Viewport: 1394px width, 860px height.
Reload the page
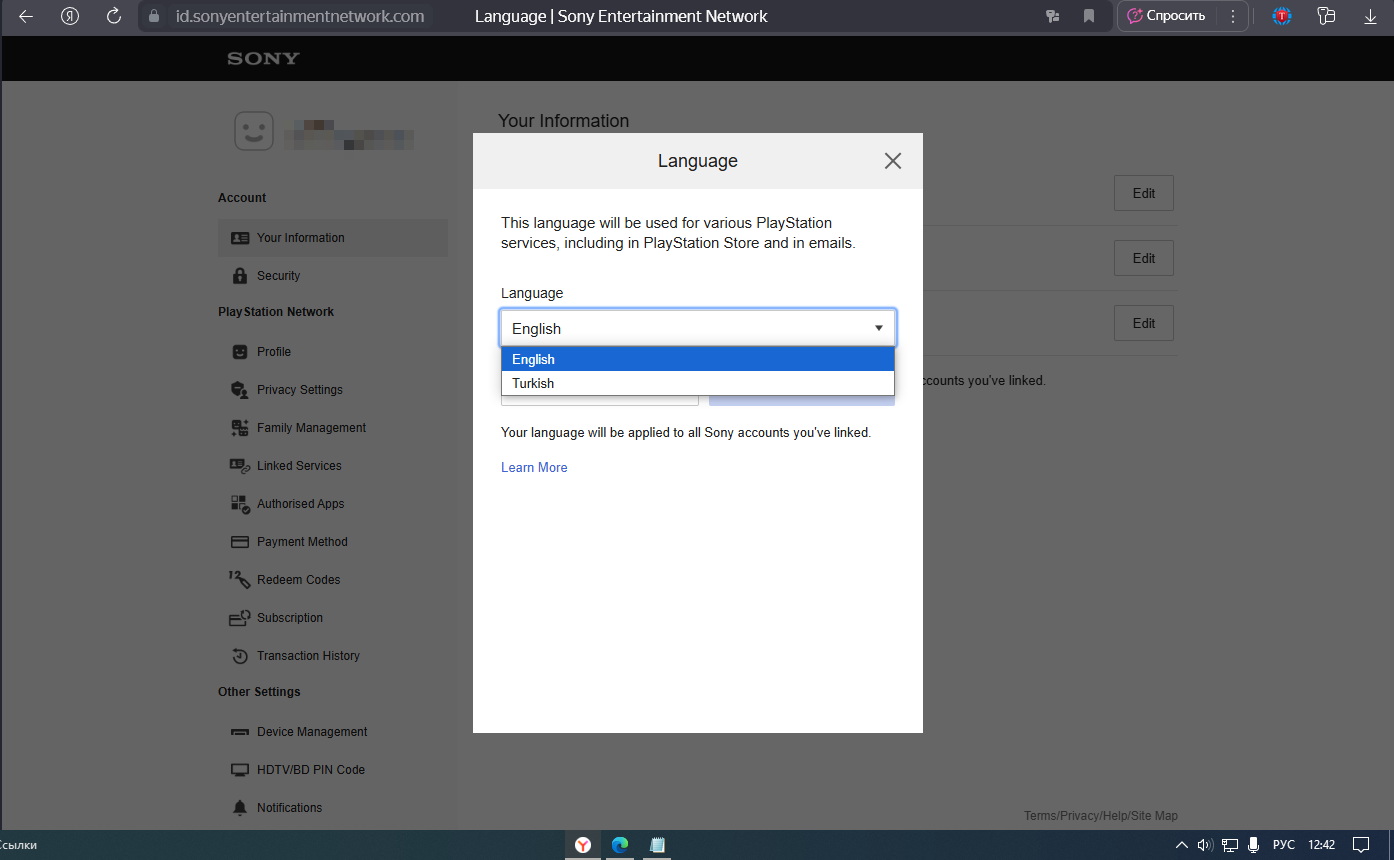pos(113,16)
